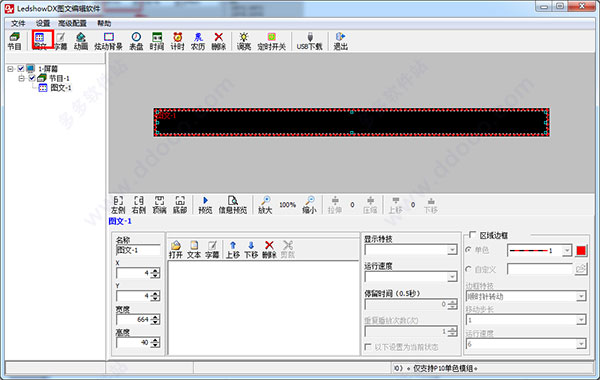The height and width of the screenshot is (380, 600).
Task: Open the 高级配置 menu
Action: coord(72,24)
